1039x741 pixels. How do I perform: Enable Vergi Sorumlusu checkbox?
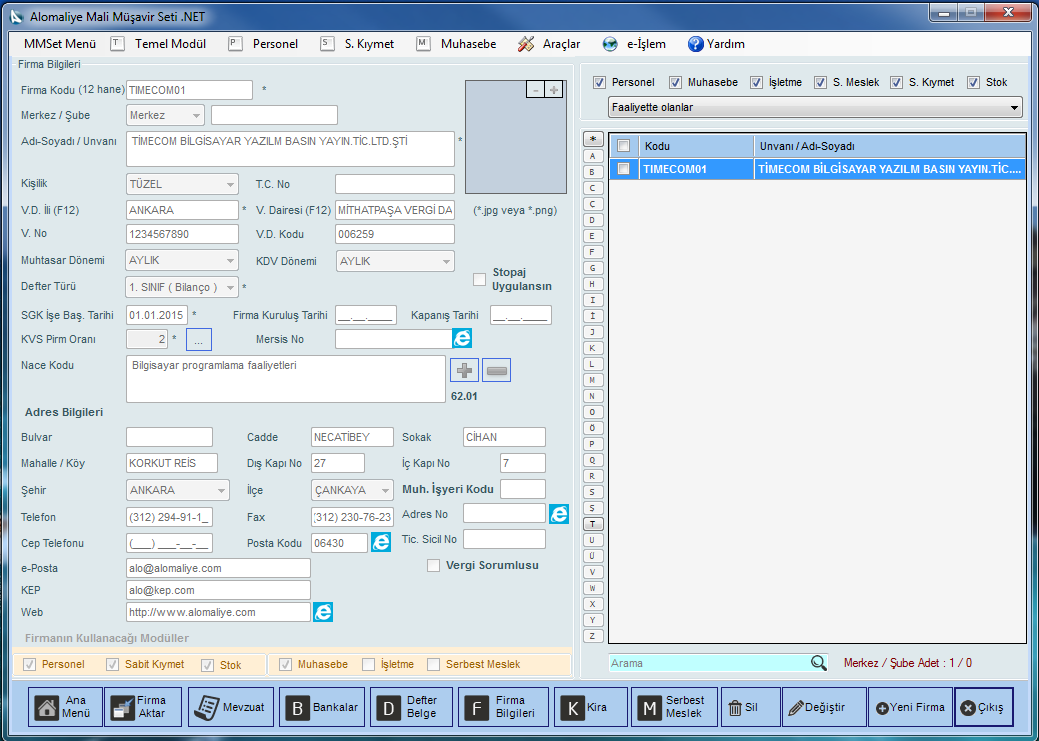click(433, 565)
